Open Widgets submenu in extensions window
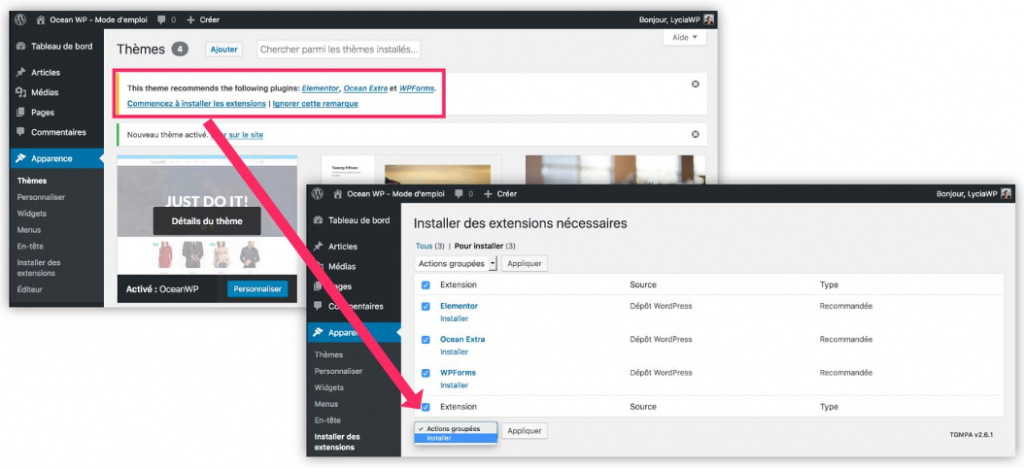This screenshot has height=468, width=1024. coord(328,387)
